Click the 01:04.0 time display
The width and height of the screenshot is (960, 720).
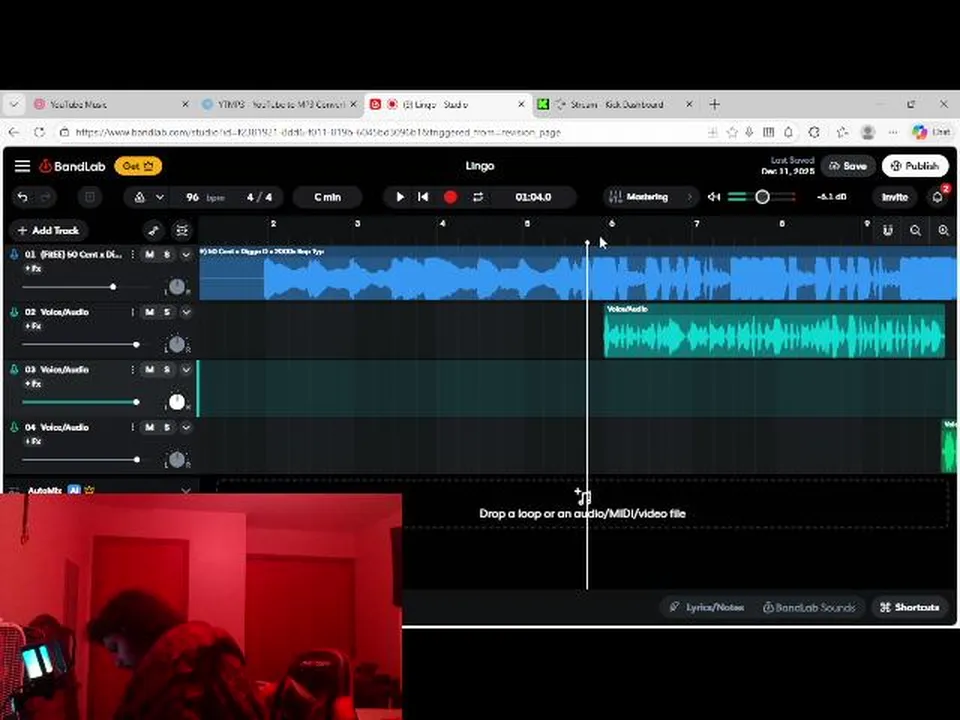click(x=533, y=197)
